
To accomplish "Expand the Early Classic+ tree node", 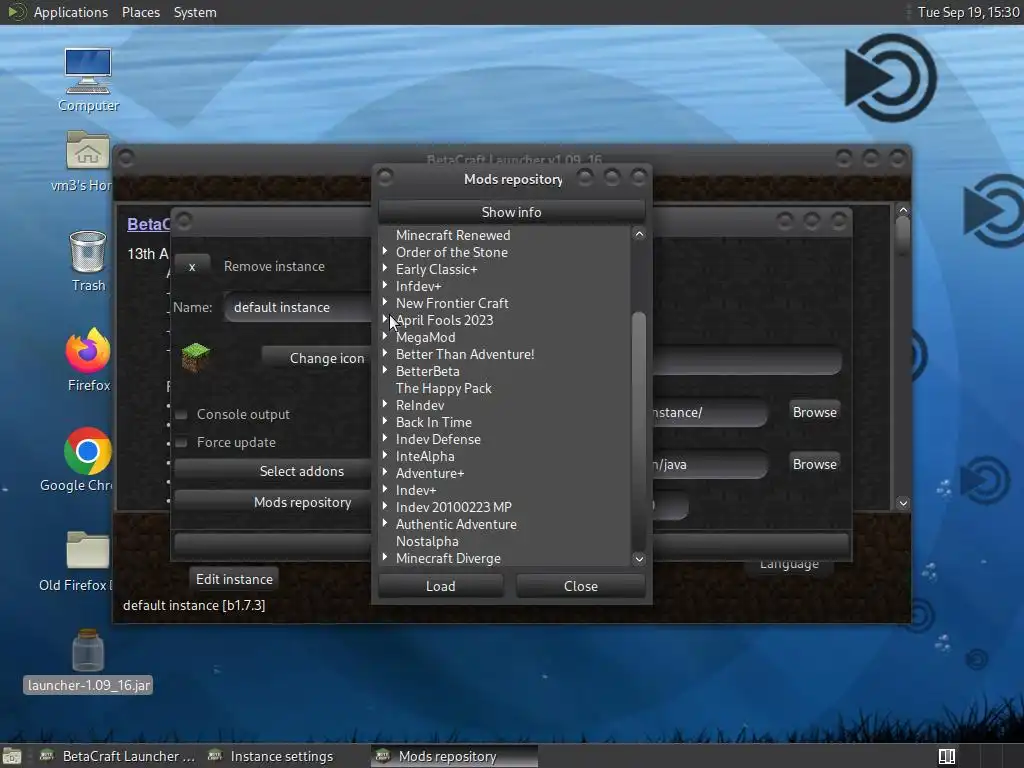I will (385, 268).
